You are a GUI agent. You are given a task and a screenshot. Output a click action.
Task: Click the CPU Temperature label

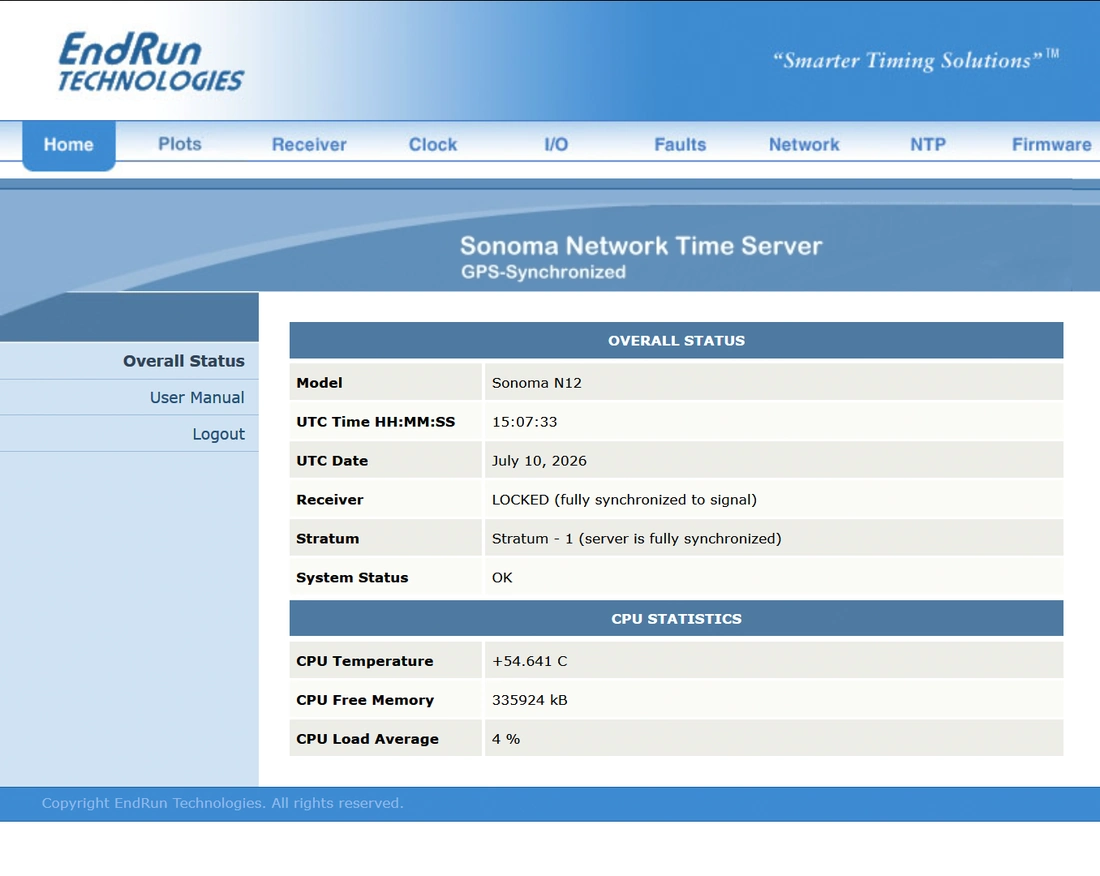365,661
